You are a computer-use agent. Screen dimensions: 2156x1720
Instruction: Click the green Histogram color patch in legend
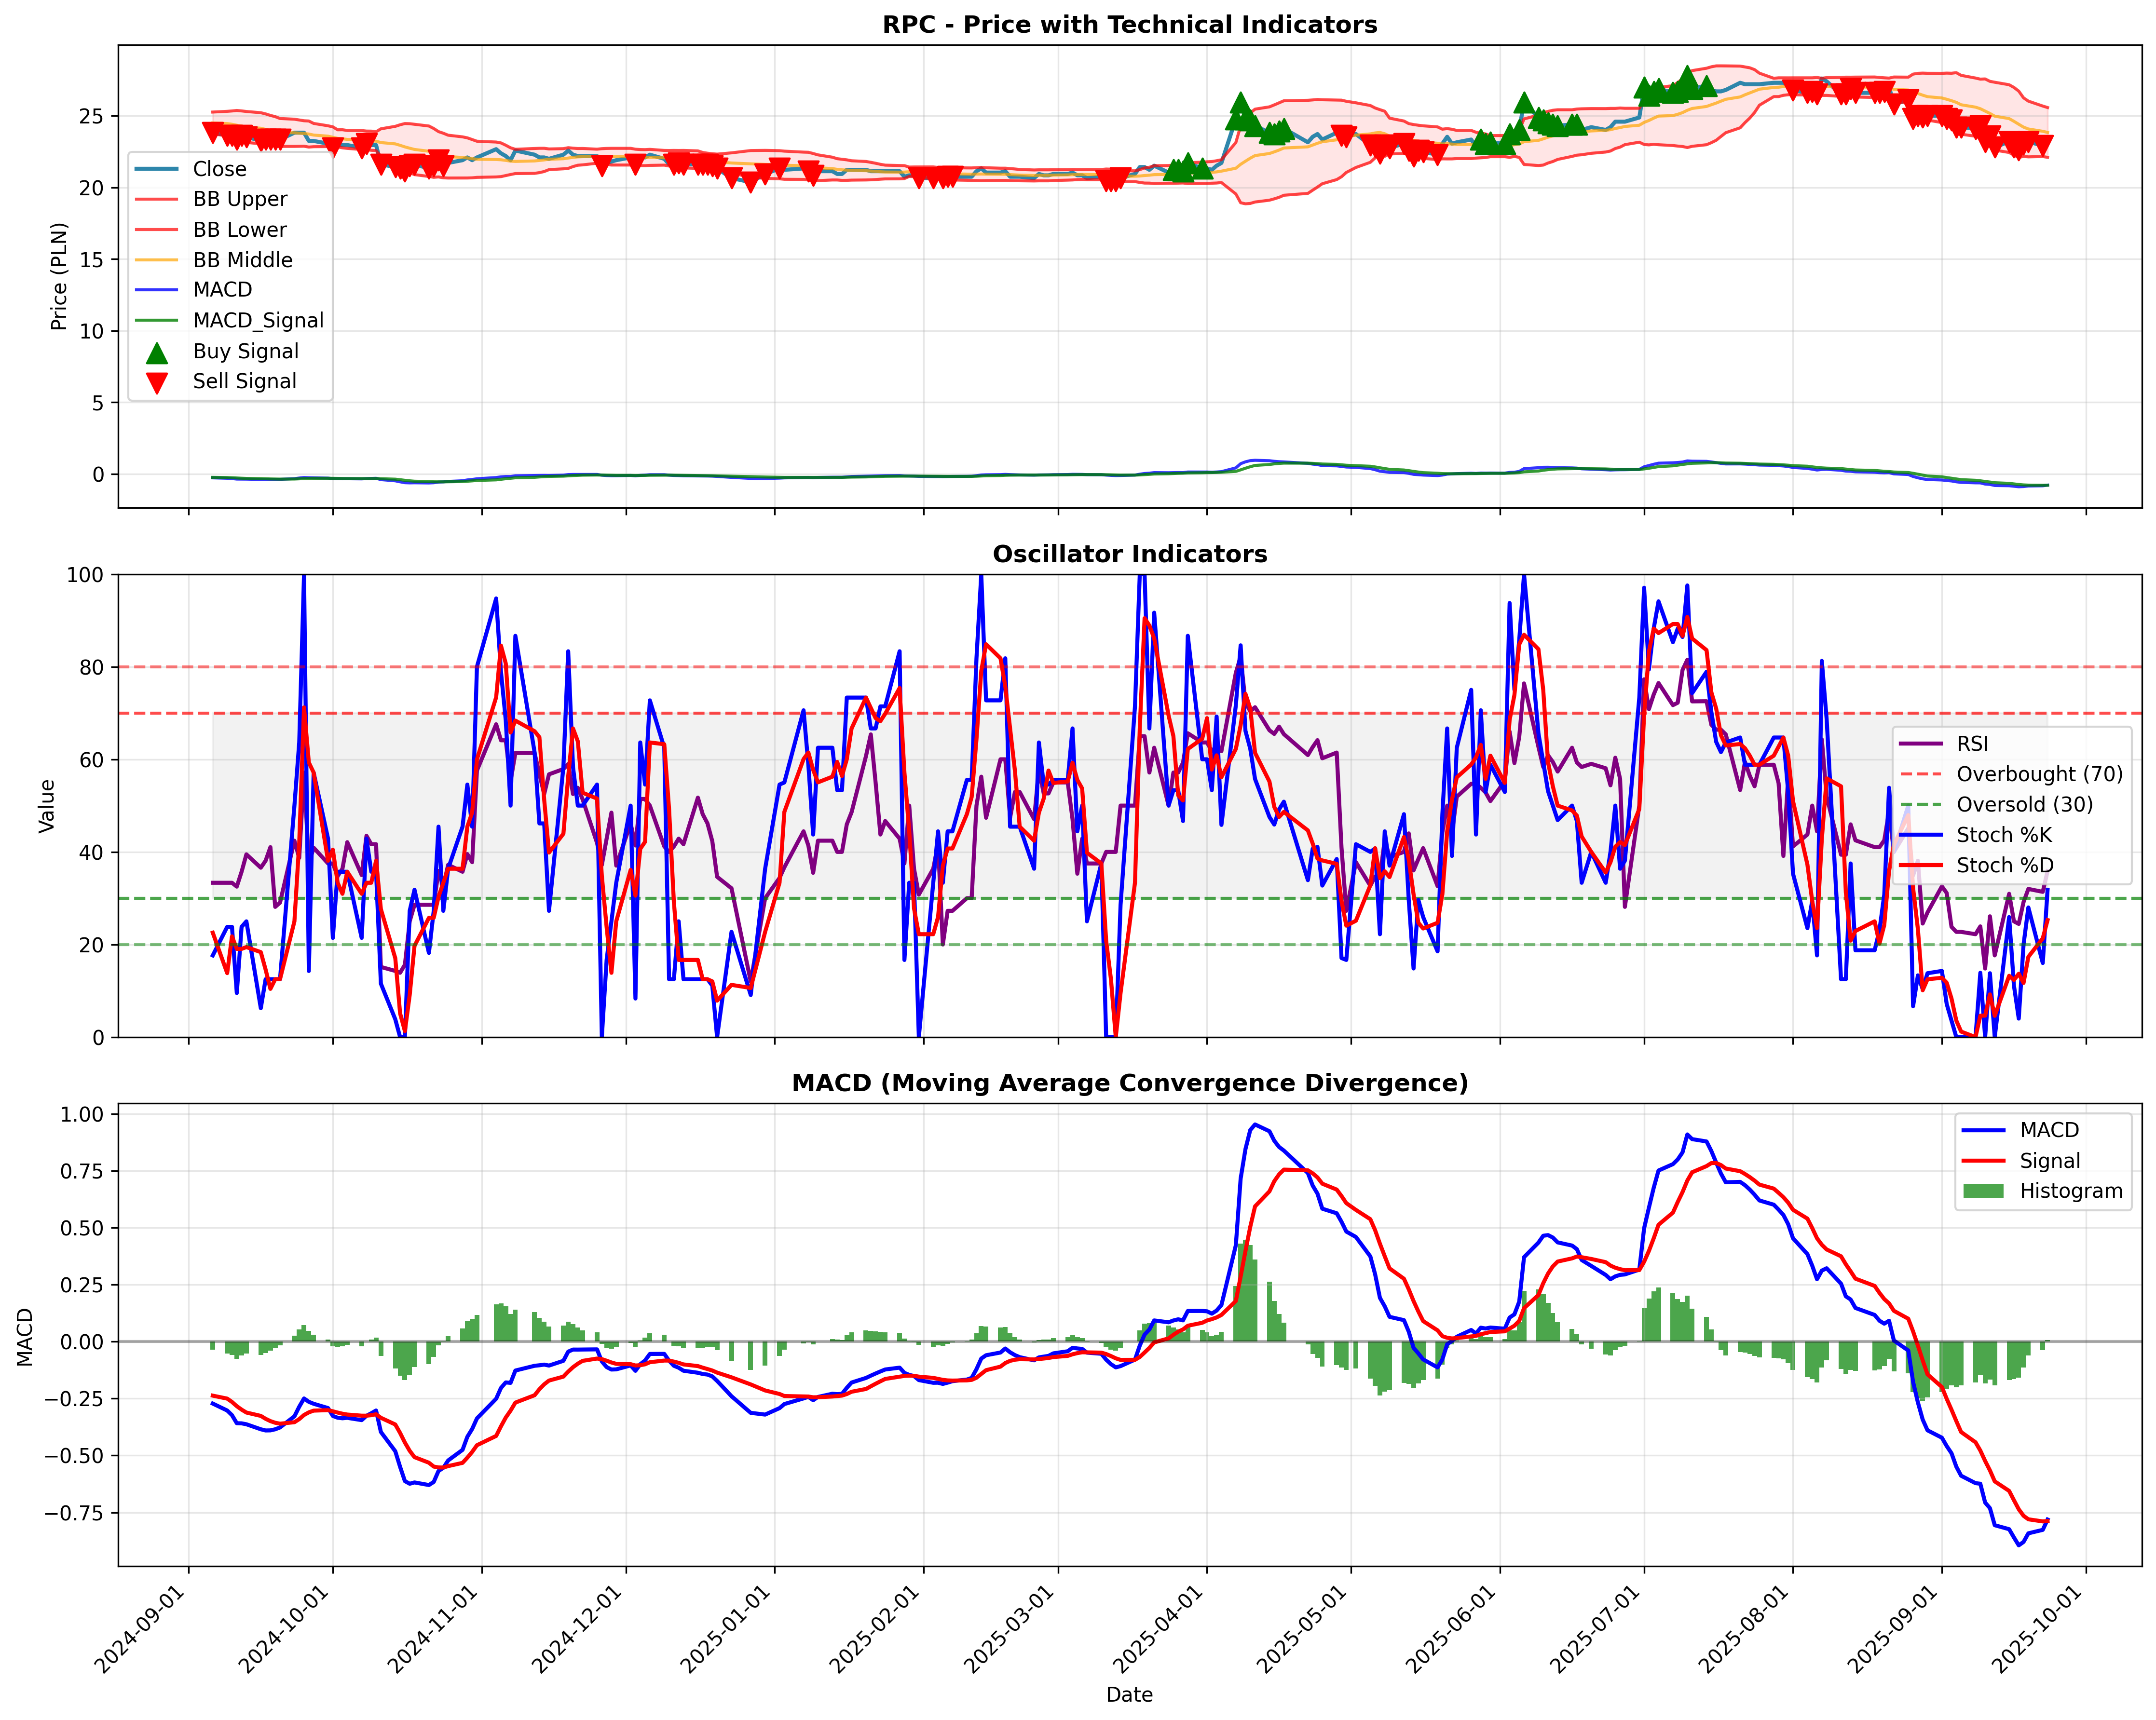coord(1984,1191)
